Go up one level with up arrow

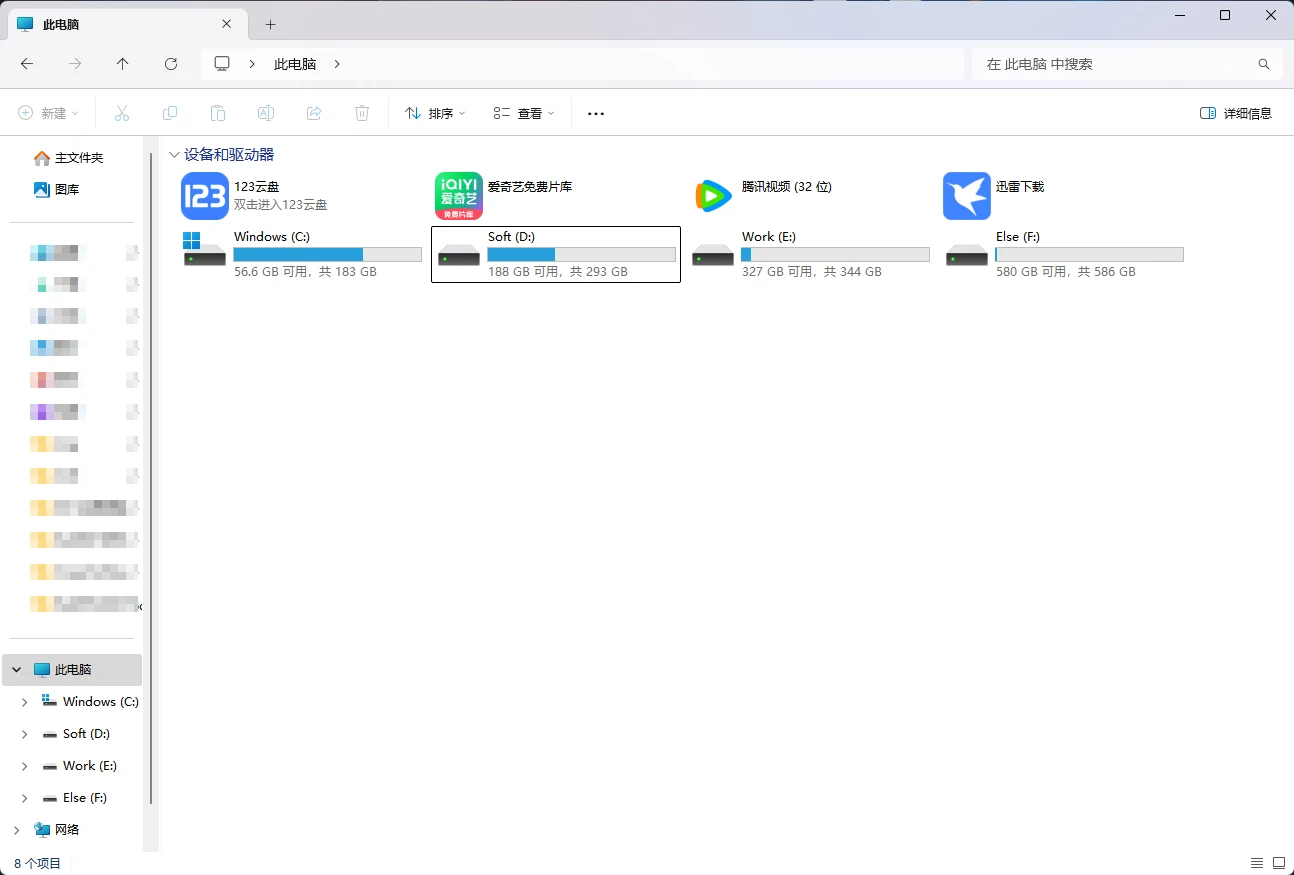[x=122, y=64]
